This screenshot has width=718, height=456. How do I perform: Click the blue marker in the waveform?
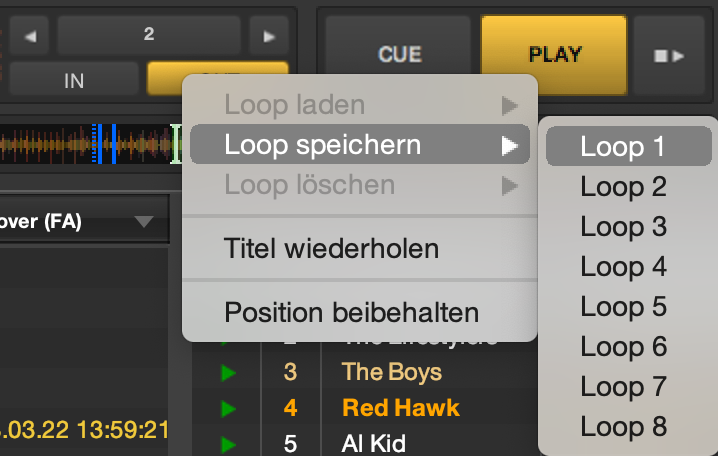pyautogui.click(x=114, y=144)
